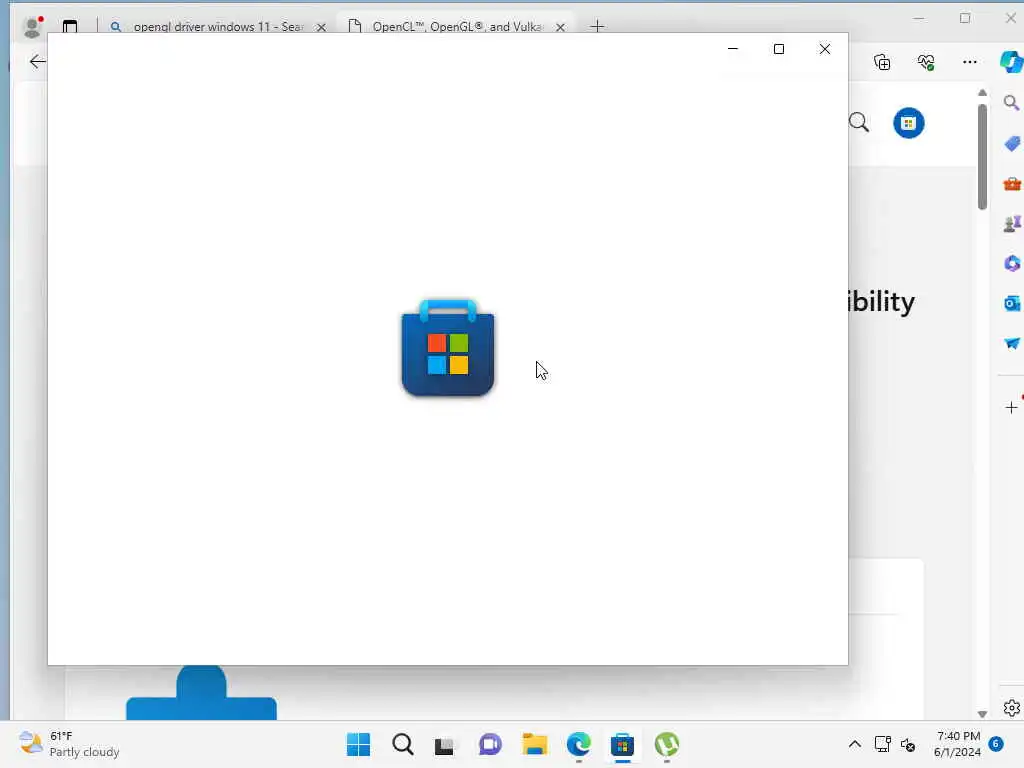Click the scrollbar up arrow in Edge
The width and height of the screenshot is (1024, 768).
[982, 93]
